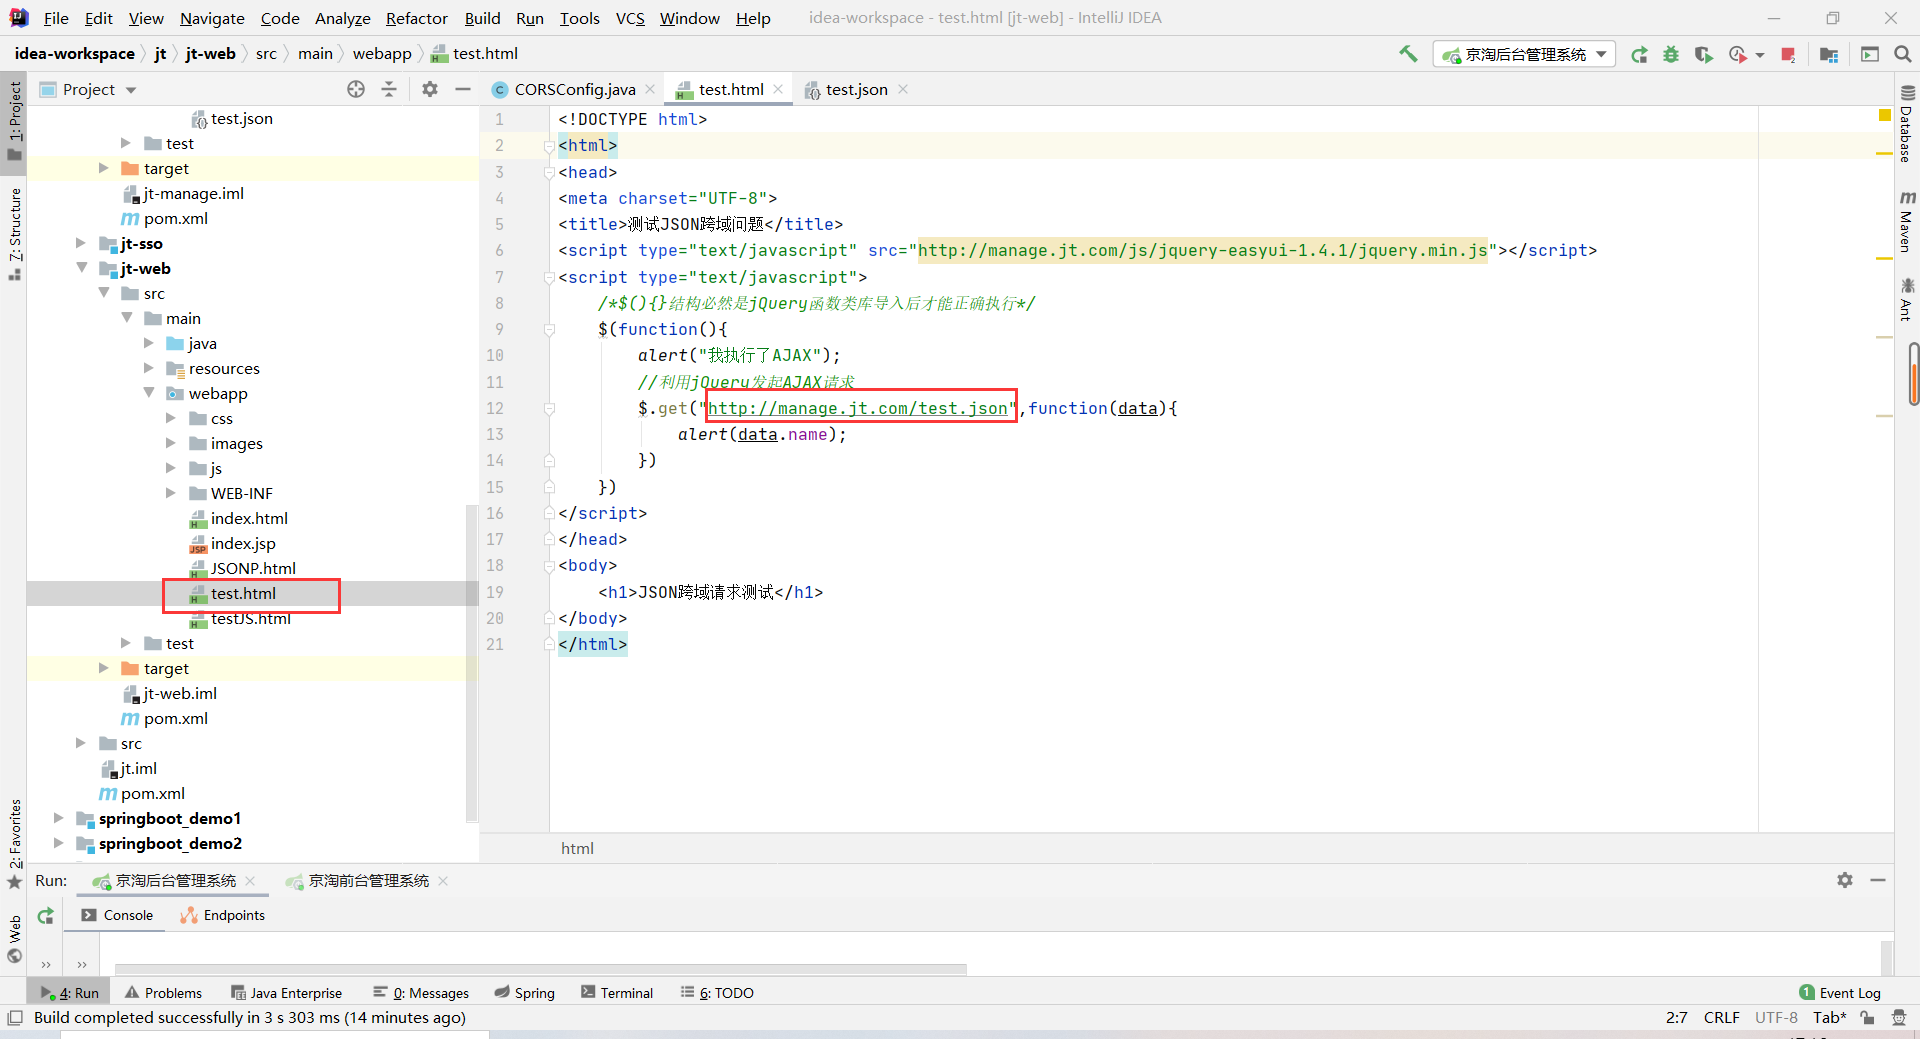Open the run configuration dropdown 京淘后台管理系统
1920x1039 pixels.
[x=1524, y=54]
